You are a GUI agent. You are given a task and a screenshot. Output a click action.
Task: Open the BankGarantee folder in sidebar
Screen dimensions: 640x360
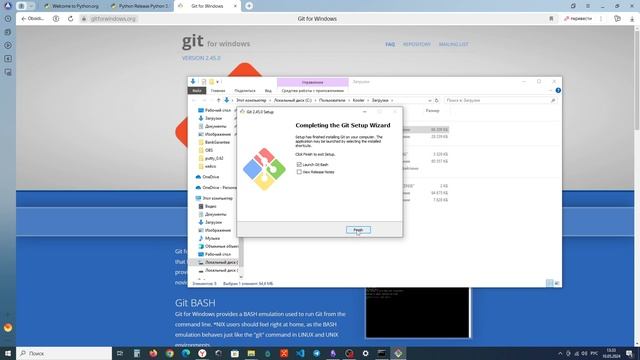(x=214, y=142)
